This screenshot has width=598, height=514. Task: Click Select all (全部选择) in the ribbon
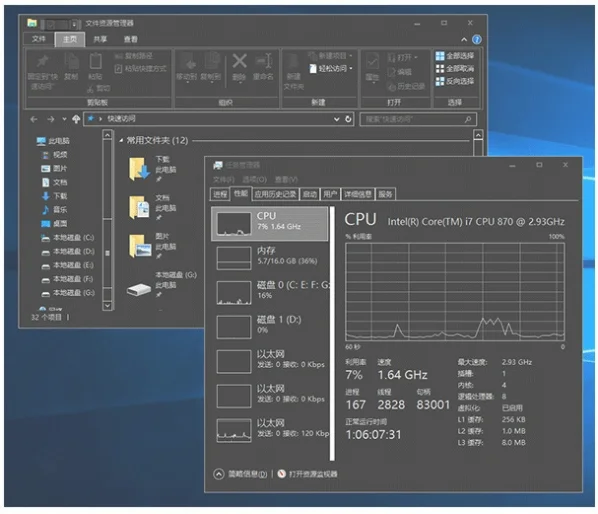pos(455,56)
